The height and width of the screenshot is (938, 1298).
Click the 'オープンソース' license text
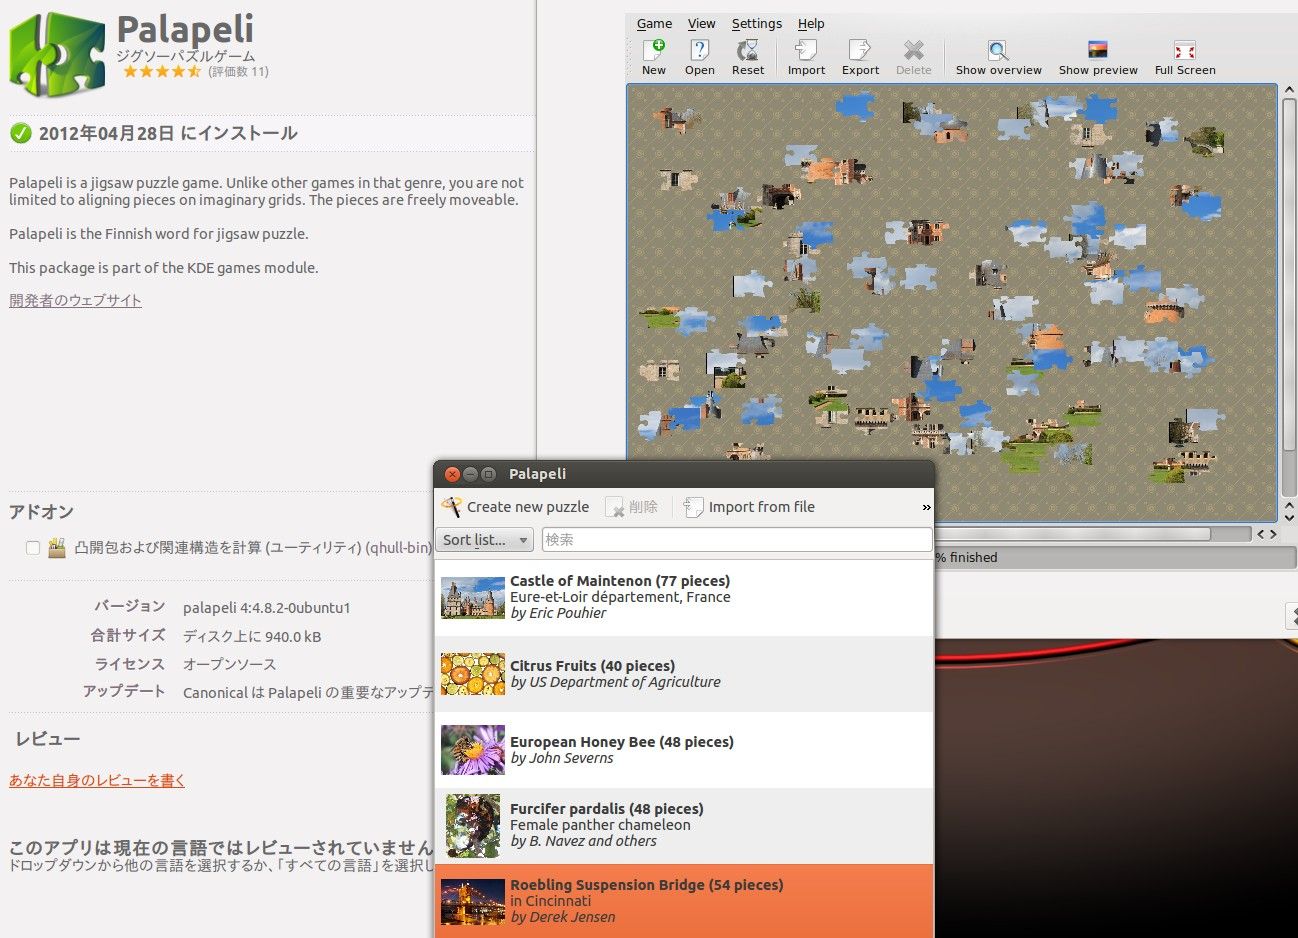[x=229, y=664]
